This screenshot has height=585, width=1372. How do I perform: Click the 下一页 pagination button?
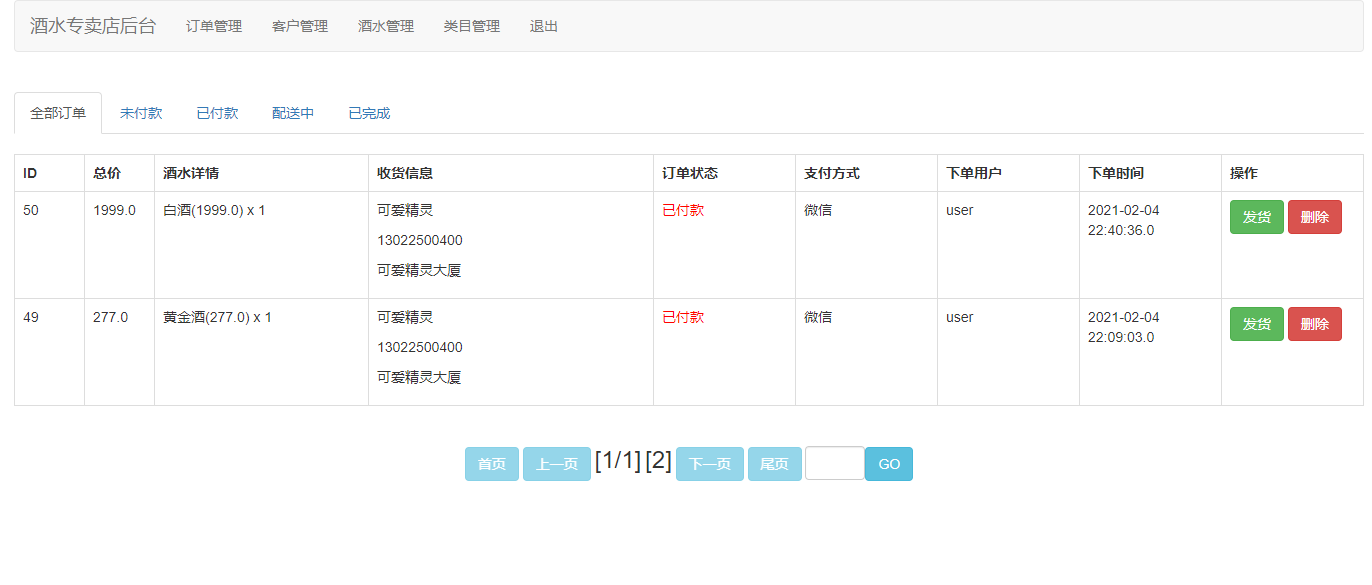click(x=710, y=464)
